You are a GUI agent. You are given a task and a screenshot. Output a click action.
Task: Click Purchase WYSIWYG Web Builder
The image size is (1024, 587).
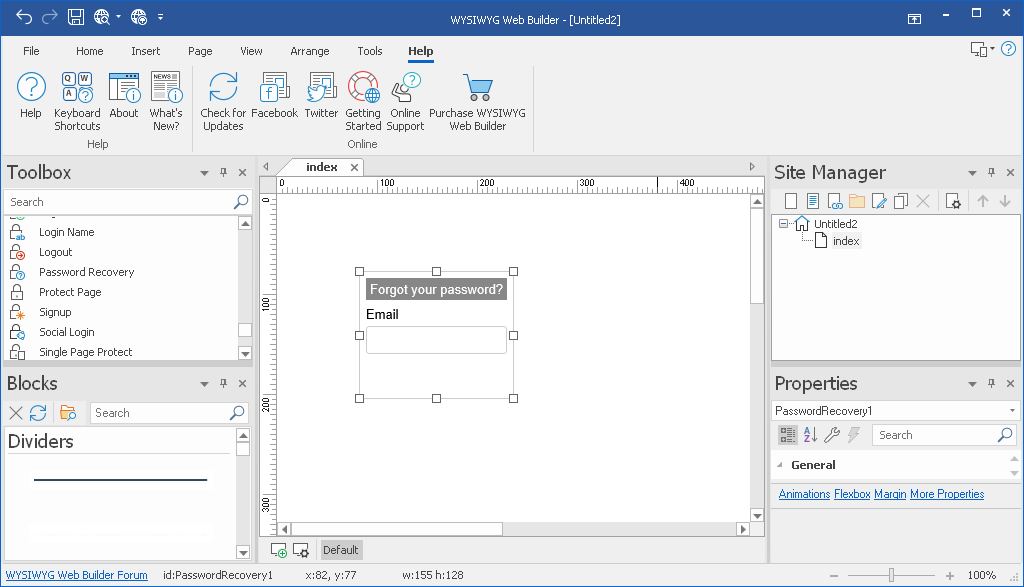477,102
